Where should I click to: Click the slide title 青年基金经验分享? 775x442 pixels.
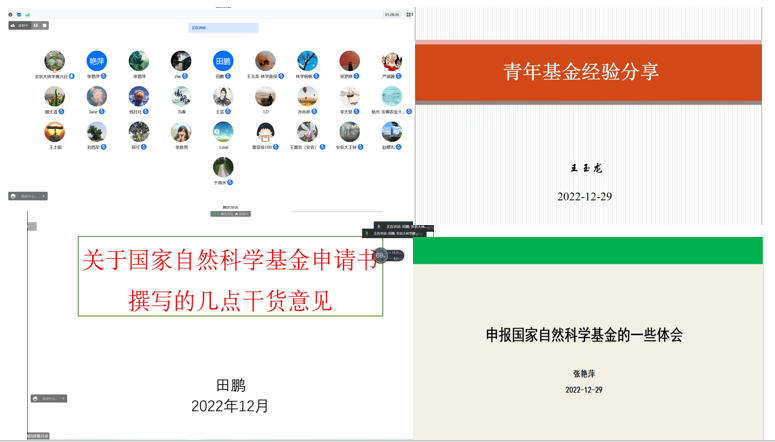point(581,72)
